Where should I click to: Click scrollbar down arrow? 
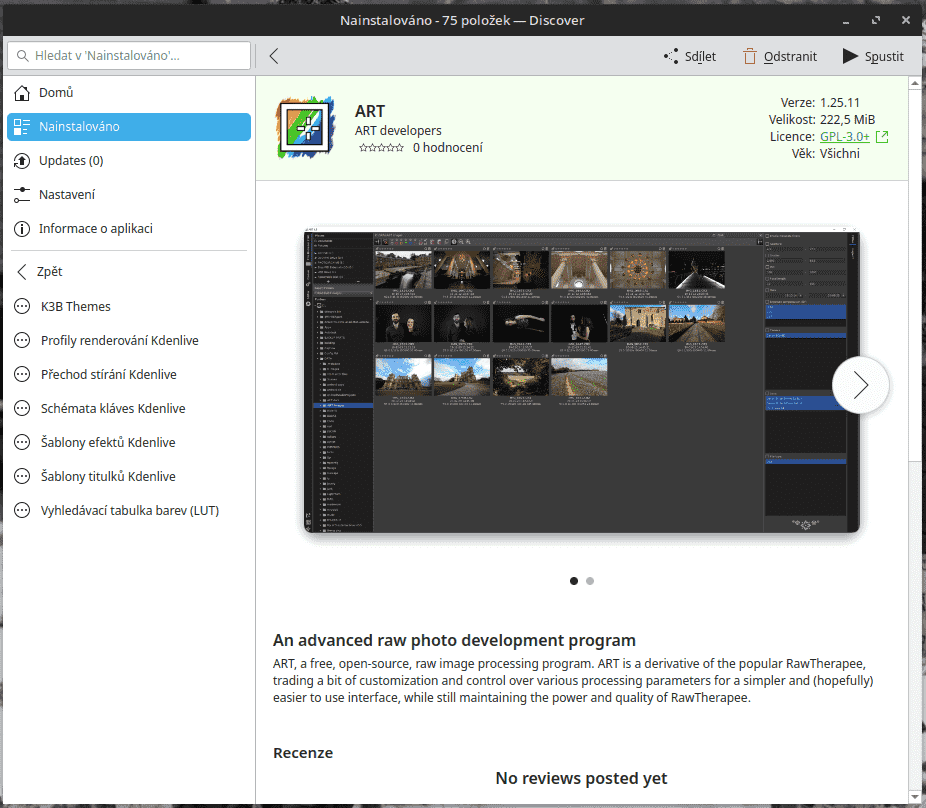tap(915, 797)
